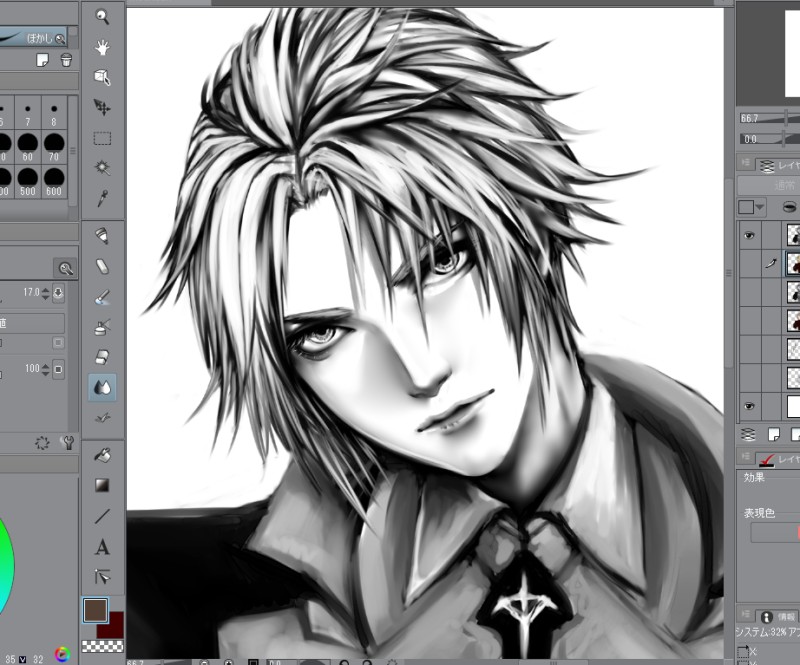Choose brush size preset 7
Screen dimensions: 800x665
point(28,114)
